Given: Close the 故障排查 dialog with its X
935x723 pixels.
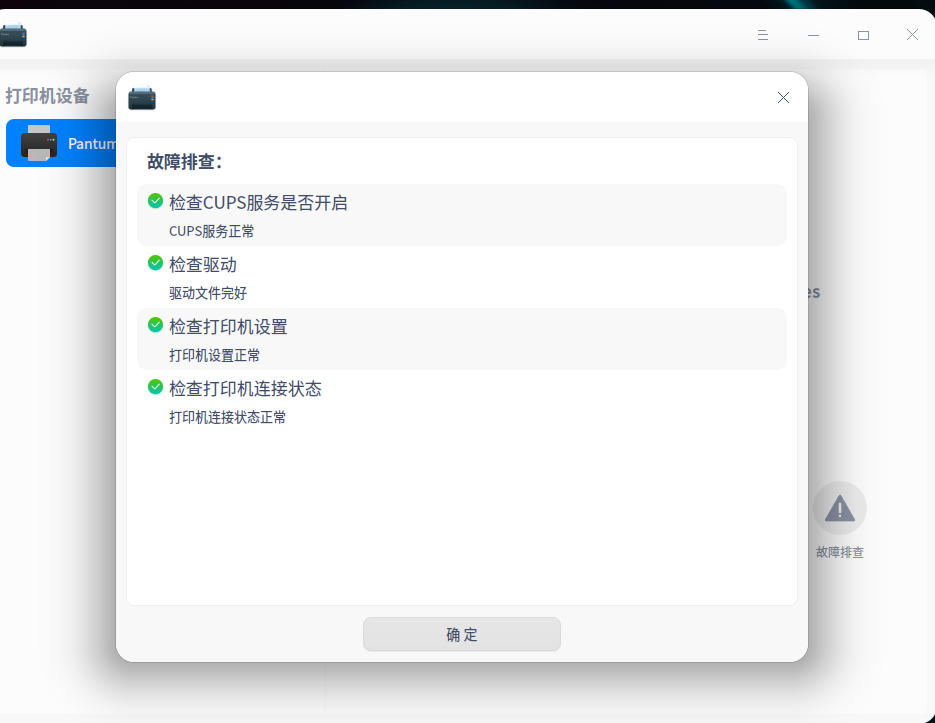Looking at the screenshot, I should (783, 97).
